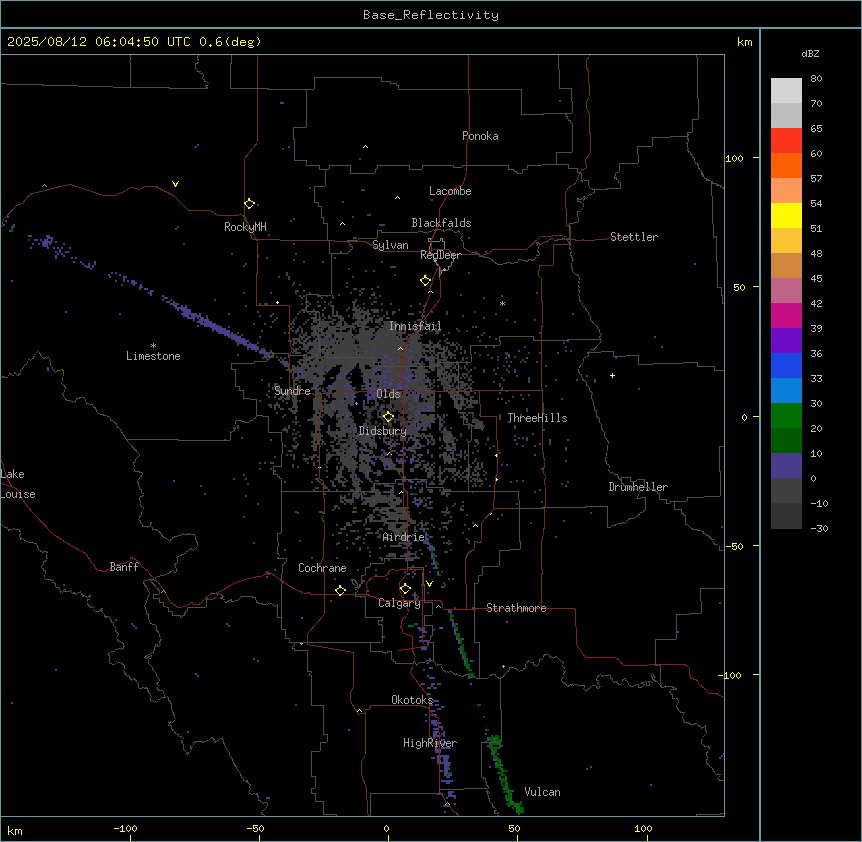Image resolution: width=862 pixels, height=842 pixels.
Task: Select the Sylvan label on the map
Action: coord(390,245)
